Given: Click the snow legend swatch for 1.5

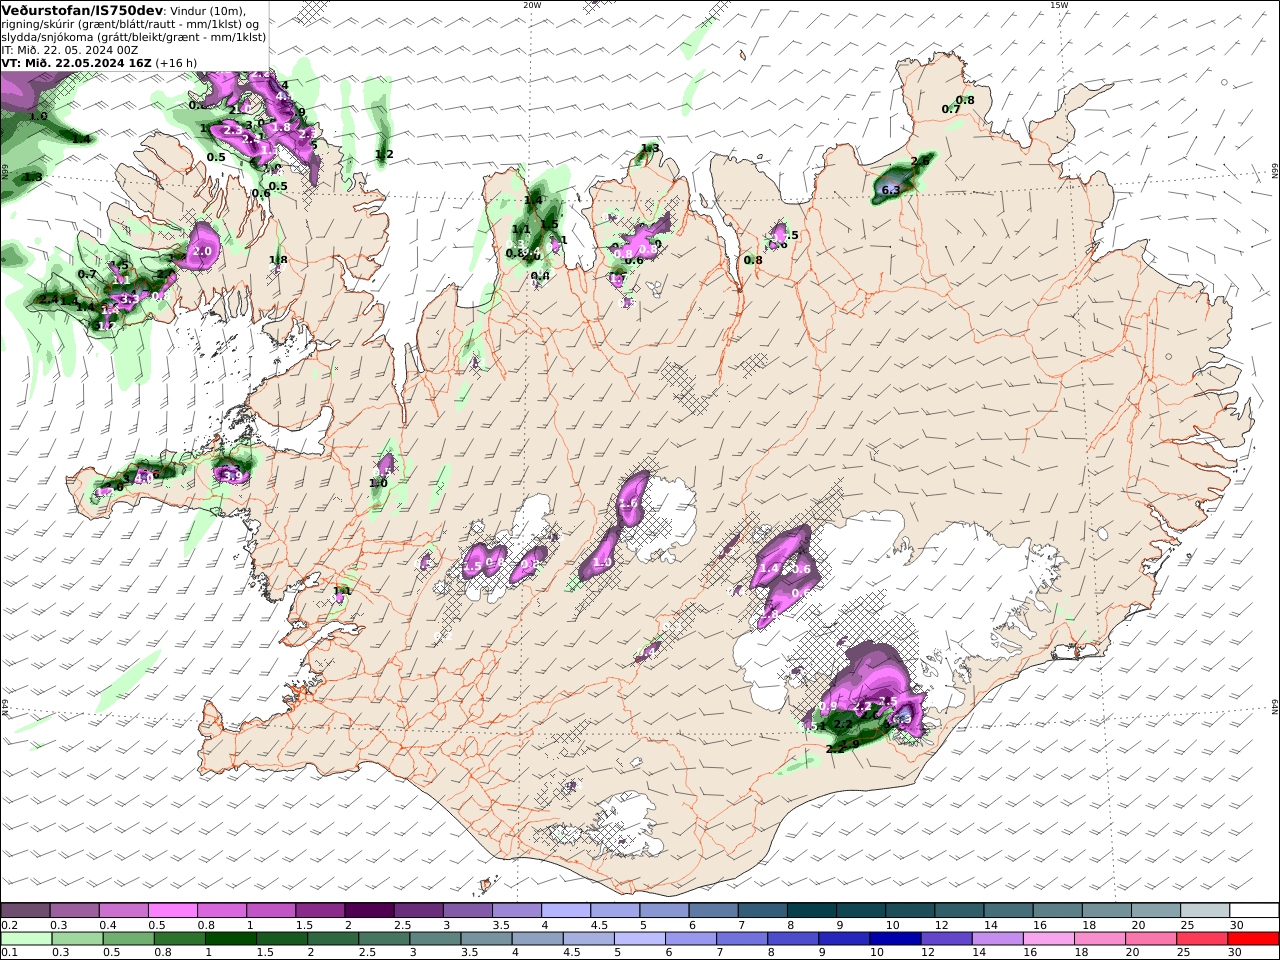Looking at the screenshot, I should 320,911.
